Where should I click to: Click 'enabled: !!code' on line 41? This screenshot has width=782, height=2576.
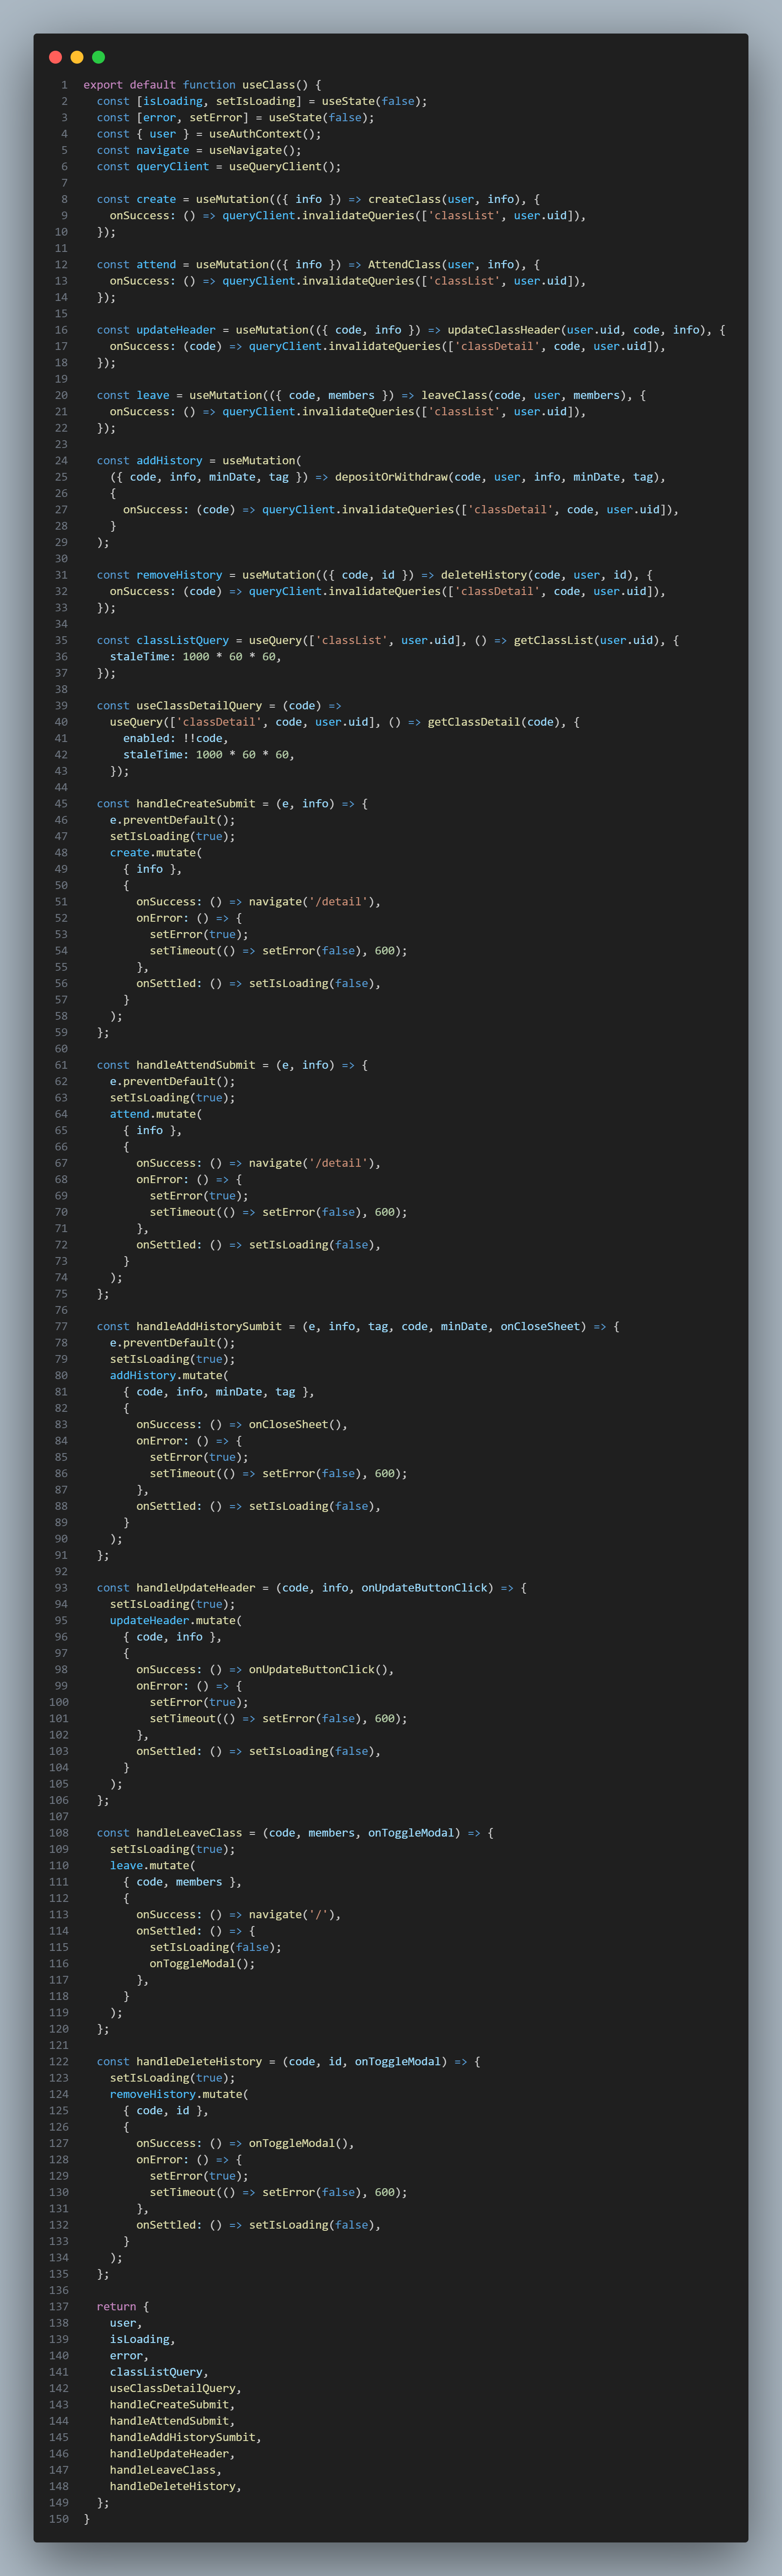coord(173,738)
